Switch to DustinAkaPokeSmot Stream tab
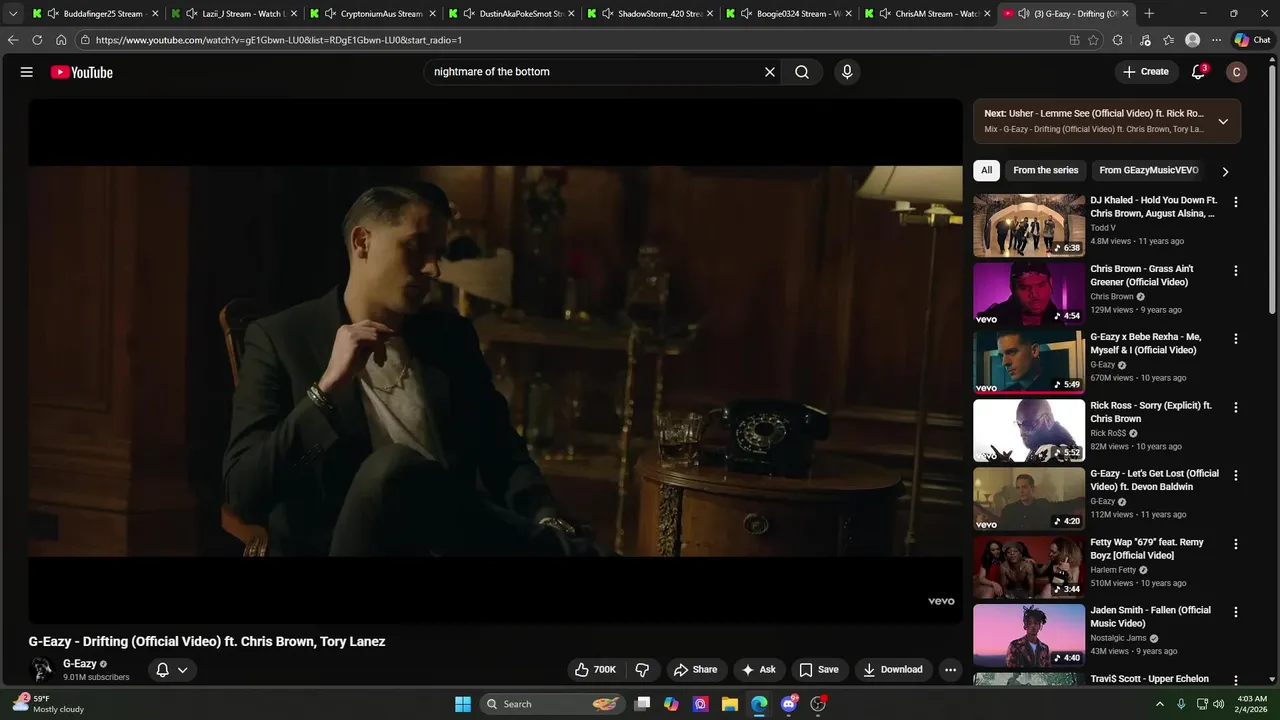This screenshot has width=1280, height=720. click(511, 14)
